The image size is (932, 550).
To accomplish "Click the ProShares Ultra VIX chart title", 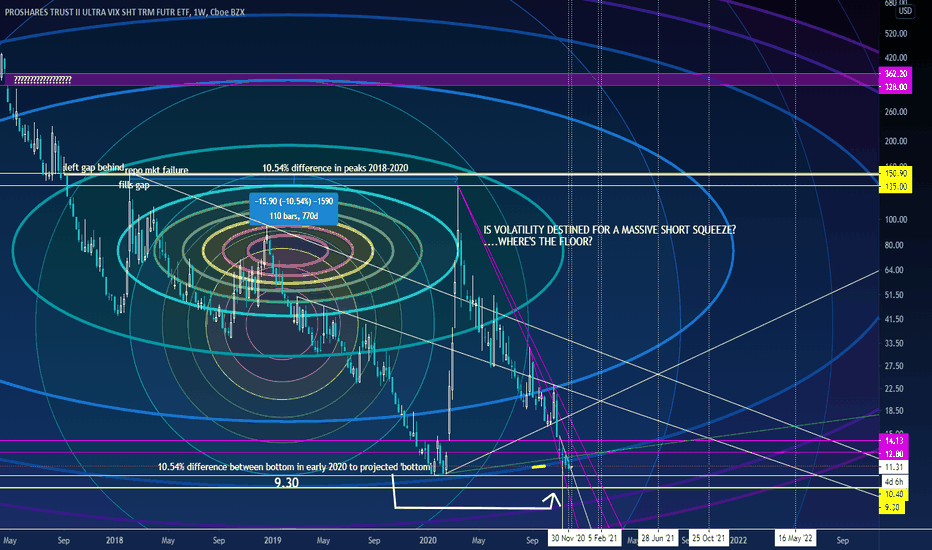I will click(x=124, y=12).
